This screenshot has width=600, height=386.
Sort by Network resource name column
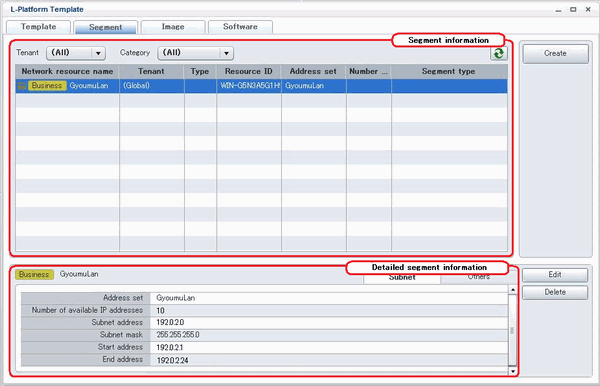coord(67,72)
